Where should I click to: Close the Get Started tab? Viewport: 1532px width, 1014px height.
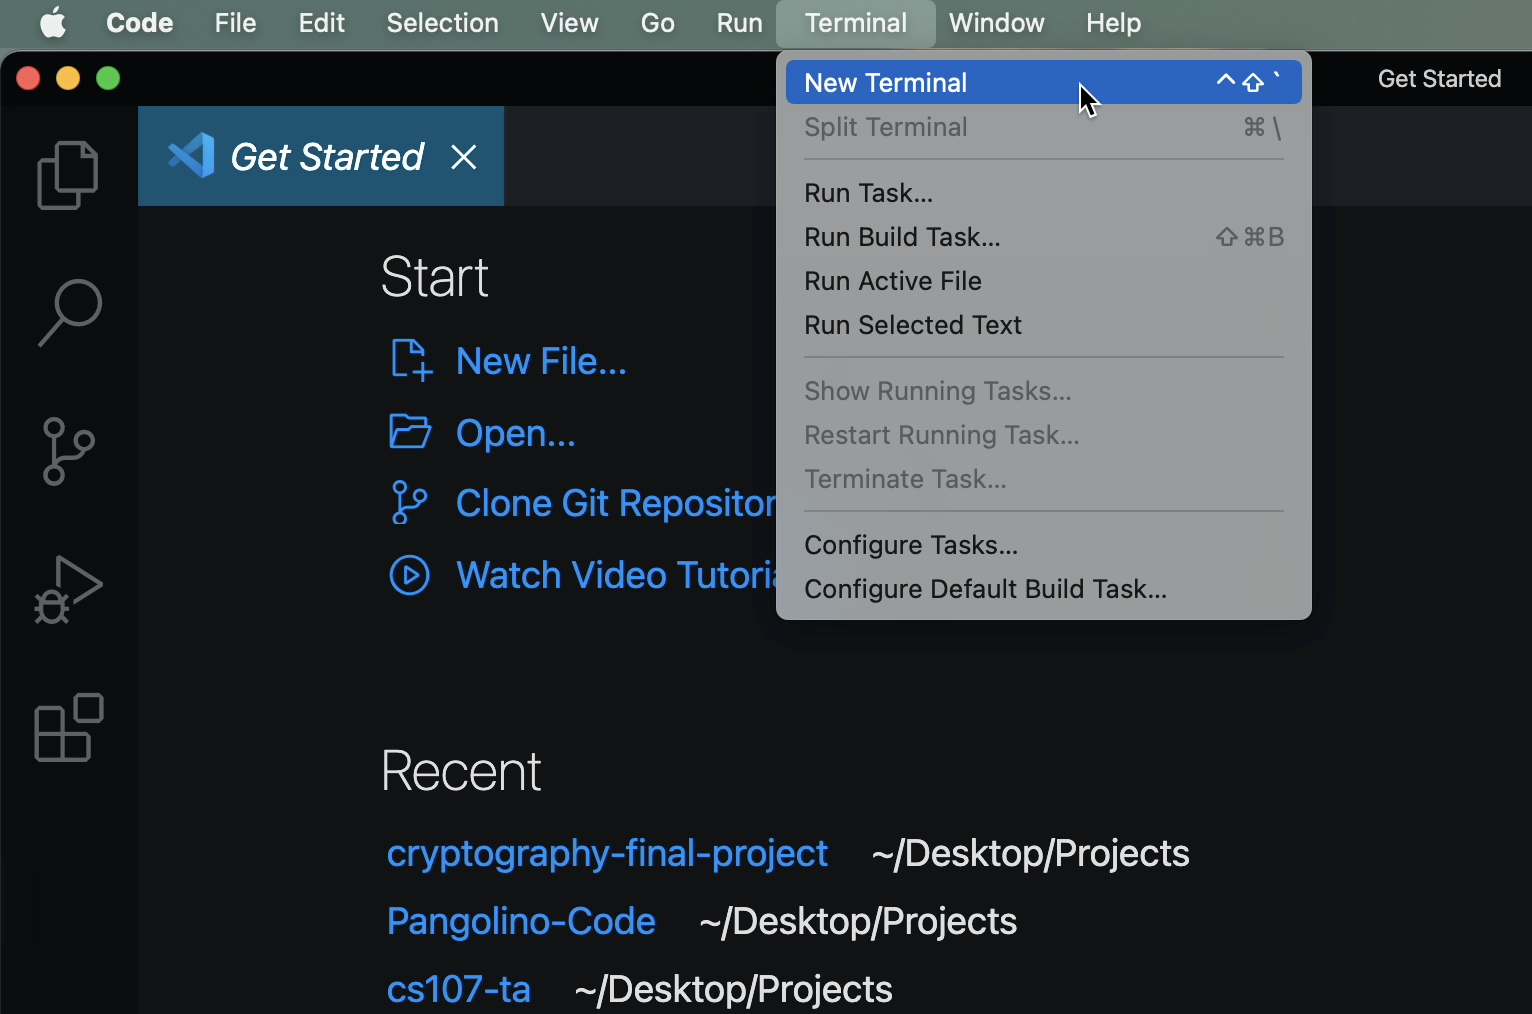coord(463,157)
